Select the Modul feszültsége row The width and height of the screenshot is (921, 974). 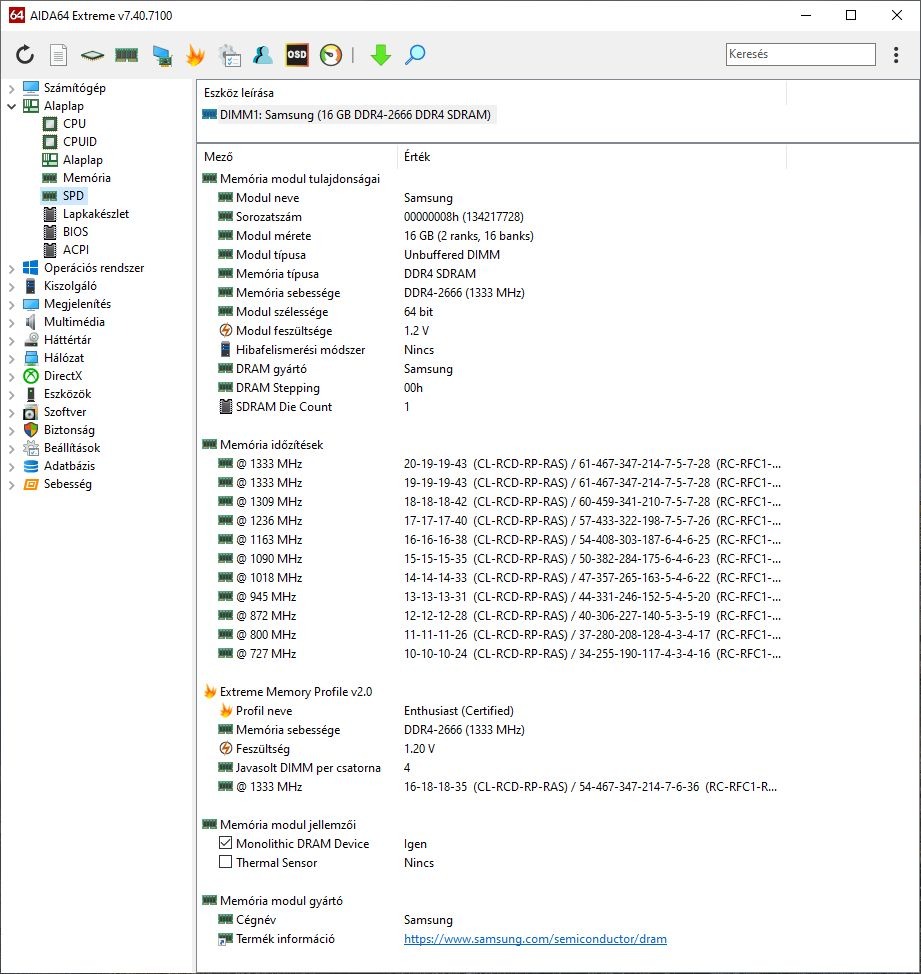pos(494,330)
